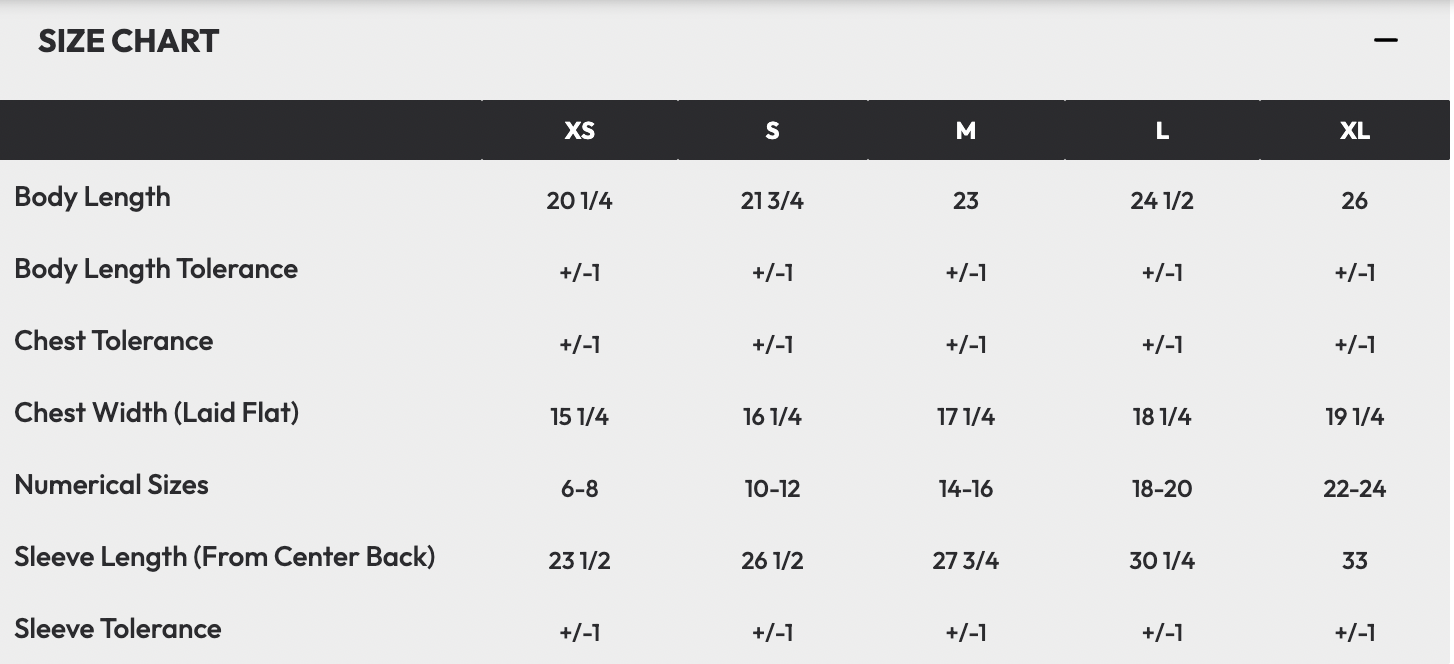Click the XL sleeve length value 33
Viewport: 1454px width, 664px height.
pyautogui.click(x=1354, y=561)
